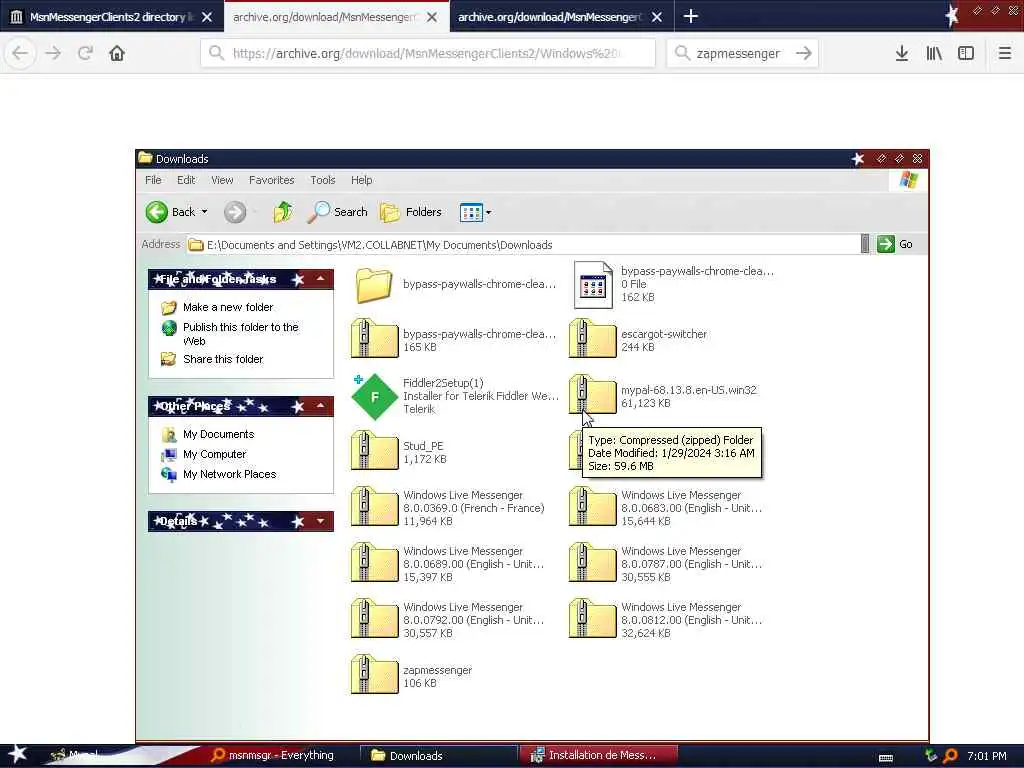Image resolution: width=1024 pixels, height=768 pixels.
Task: Open the Edit menu
Action: (186, 180)
